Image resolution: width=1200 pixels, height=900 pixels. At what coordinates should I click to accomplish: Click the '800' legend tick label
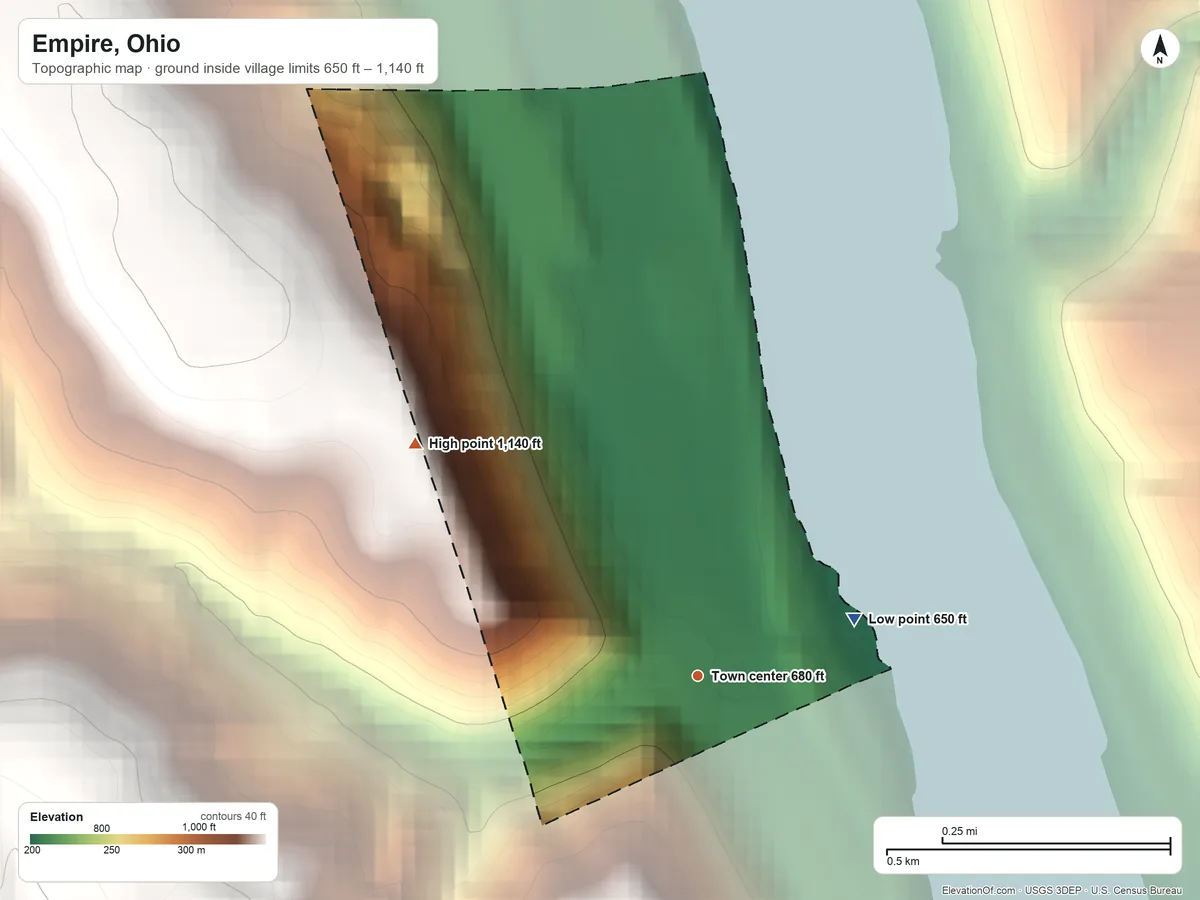(102, 828)
